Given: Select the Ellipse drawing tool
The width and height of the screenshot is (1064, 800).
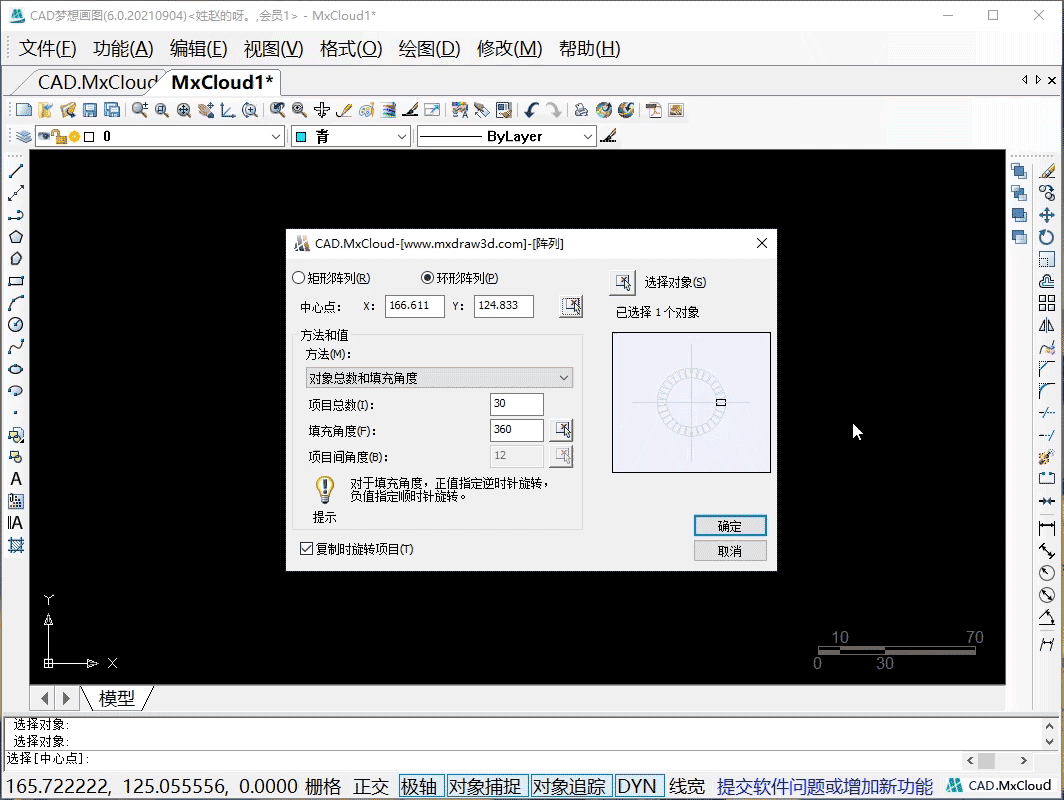Looking at the screenshot, I should 16,369.
